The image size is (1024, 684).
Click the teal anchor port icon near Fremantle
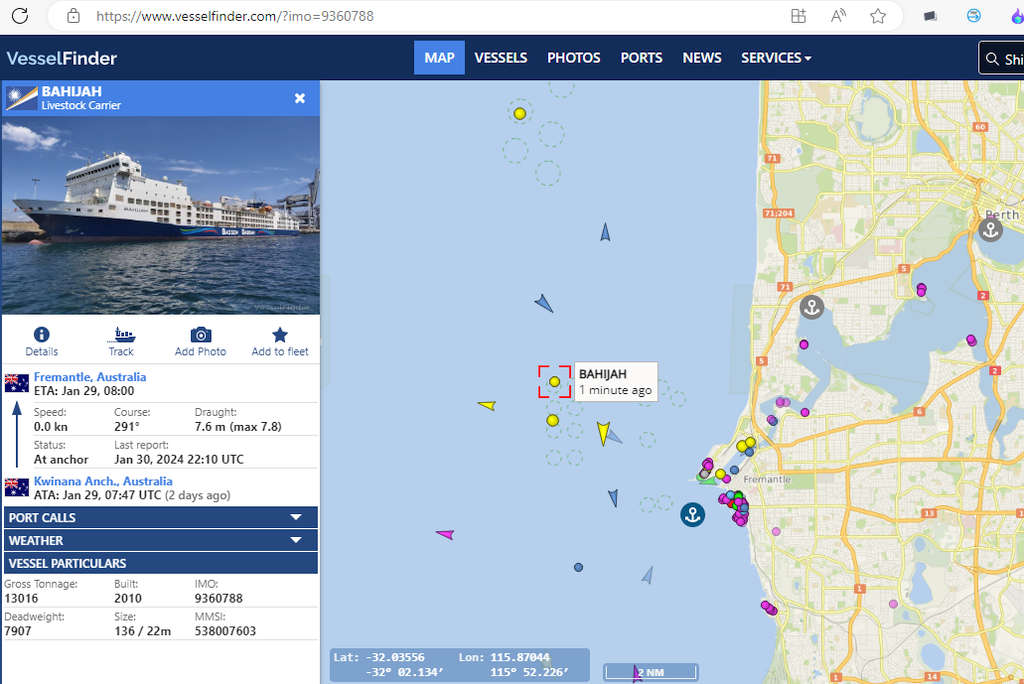pos(692,515)
